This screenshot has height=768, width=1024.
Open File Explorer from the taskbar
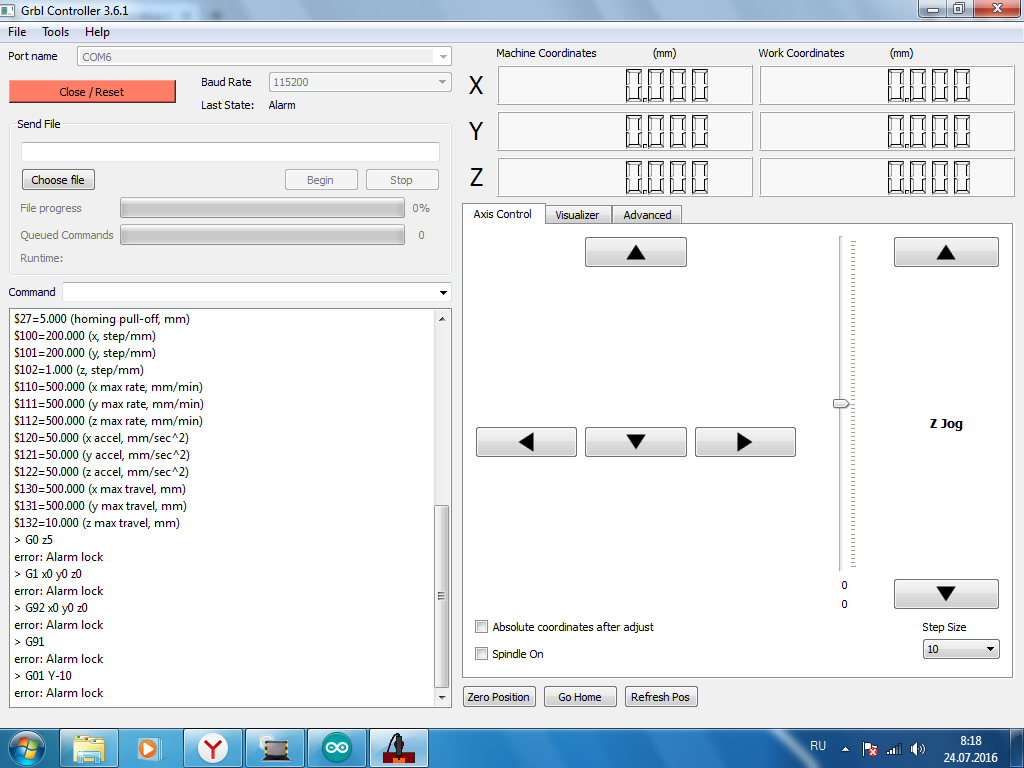(89, 748)
